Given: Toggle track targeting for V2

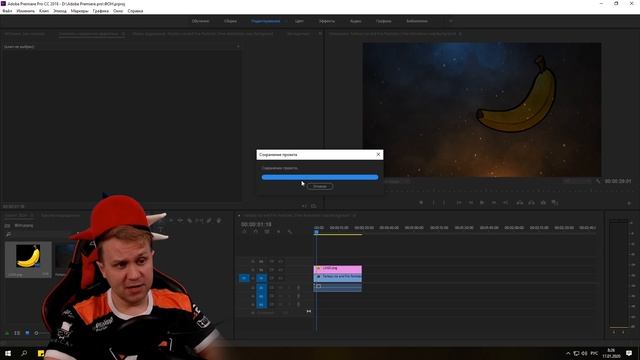Looking at the screenshot, I should point(261,270).
